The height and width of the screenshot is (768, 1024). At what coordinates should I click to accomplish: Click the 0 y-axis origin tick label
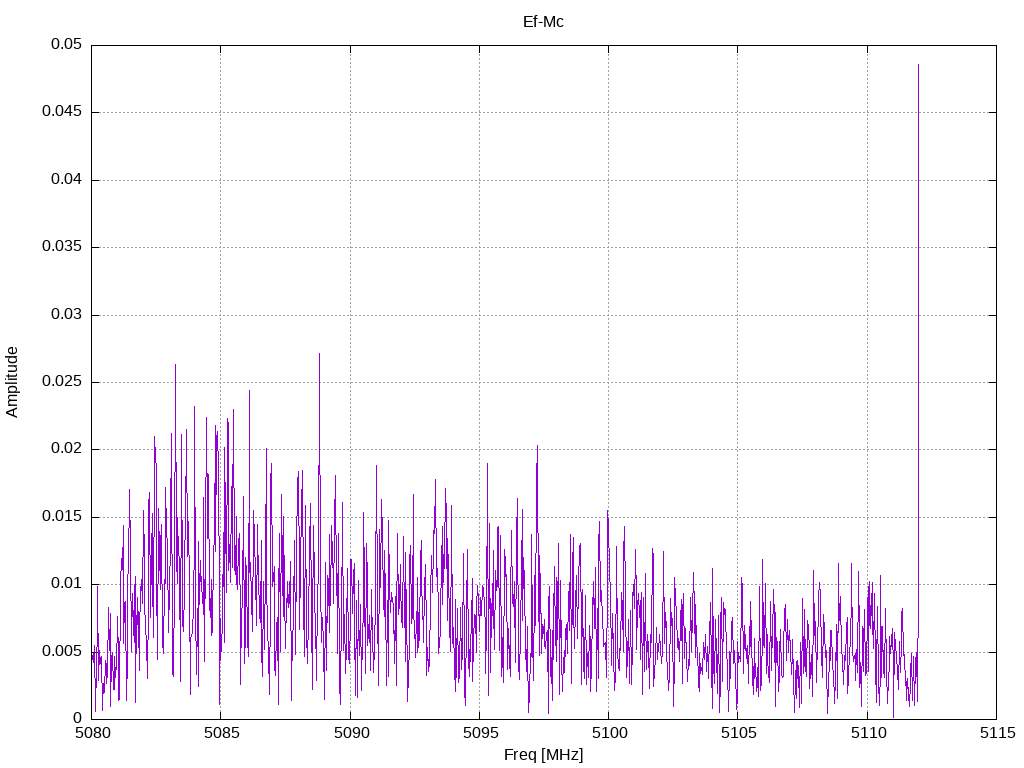pos(77,718)
